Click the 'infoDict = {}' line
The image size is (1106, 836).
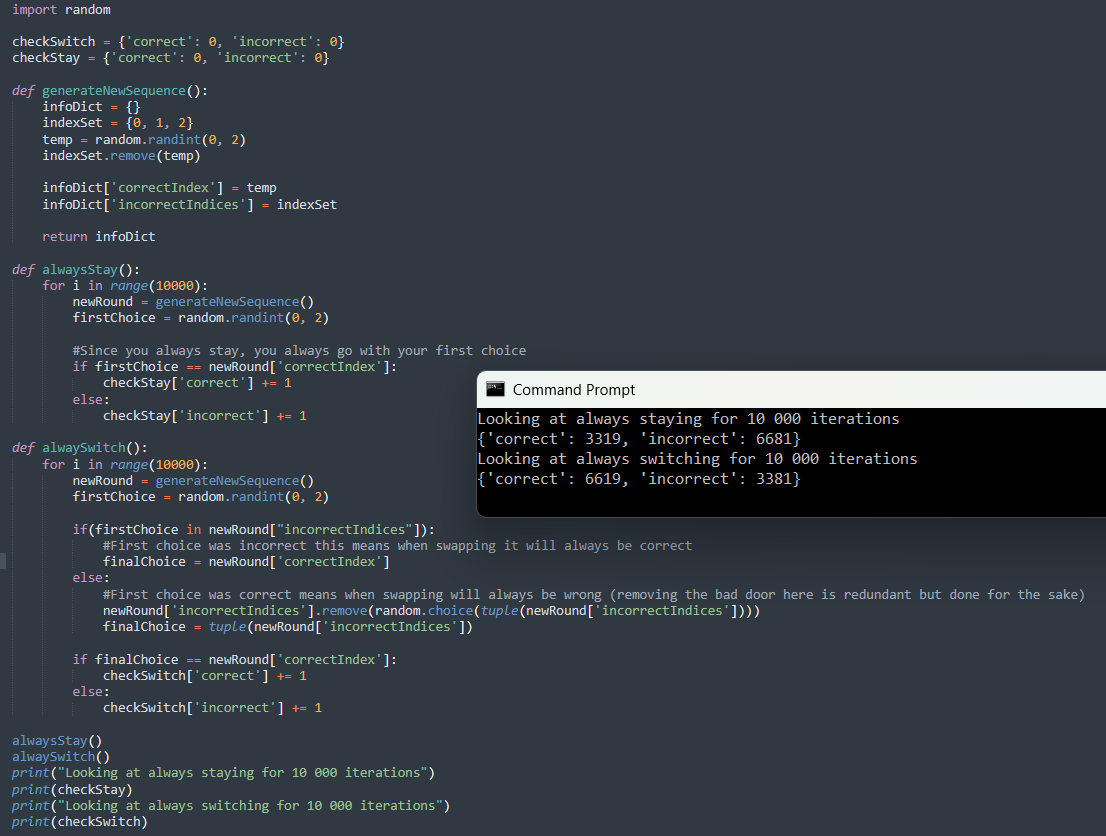92,107
